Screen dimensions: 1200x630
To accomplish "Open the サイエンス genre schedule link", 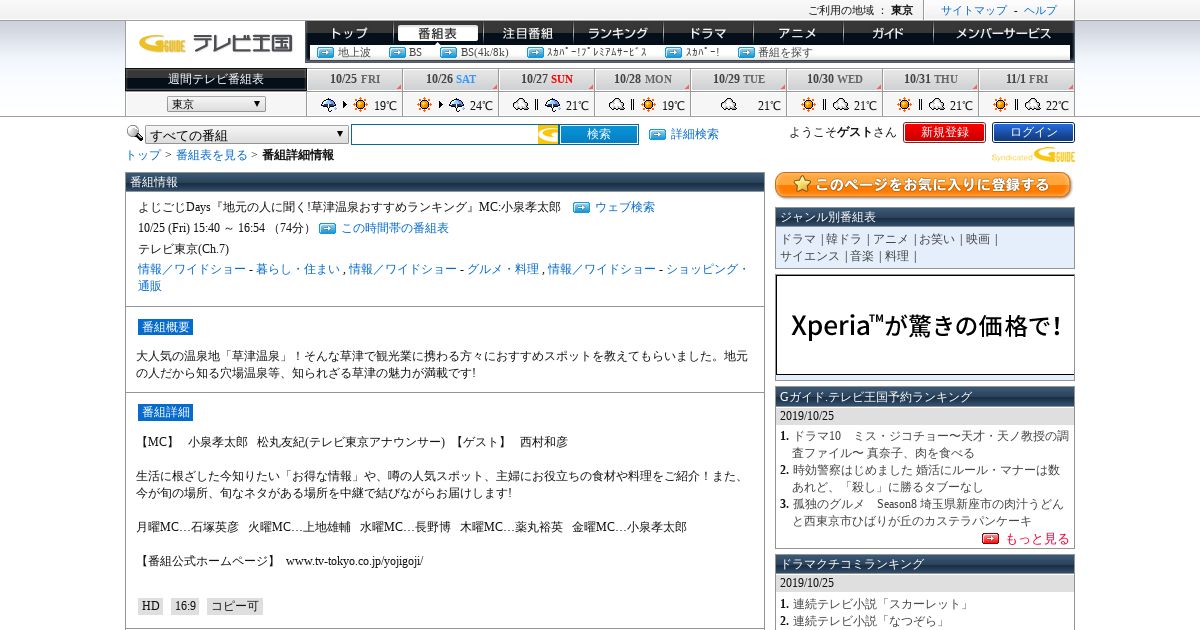I will point(810,256).
